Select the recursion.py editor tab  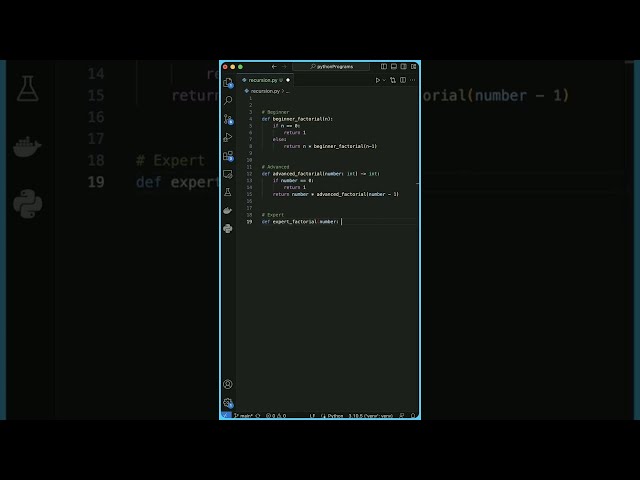coord(265,80)
